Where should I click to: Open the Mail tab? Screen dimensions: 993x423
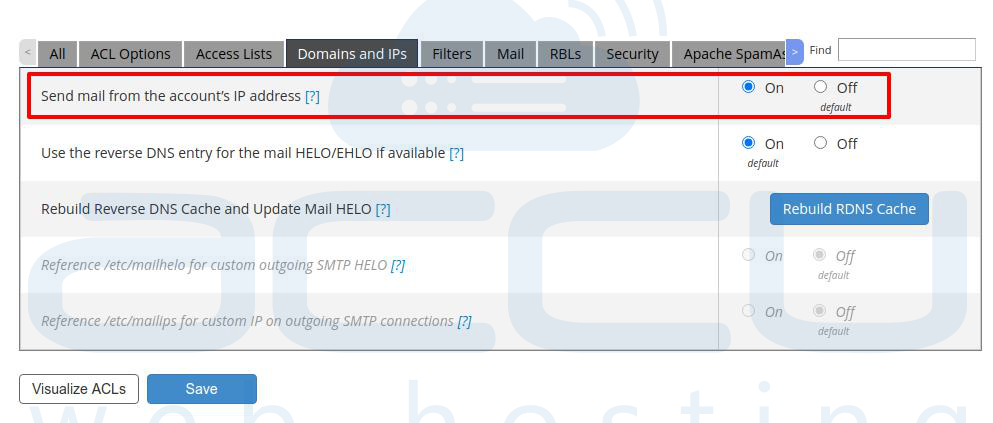pos(510,54)
